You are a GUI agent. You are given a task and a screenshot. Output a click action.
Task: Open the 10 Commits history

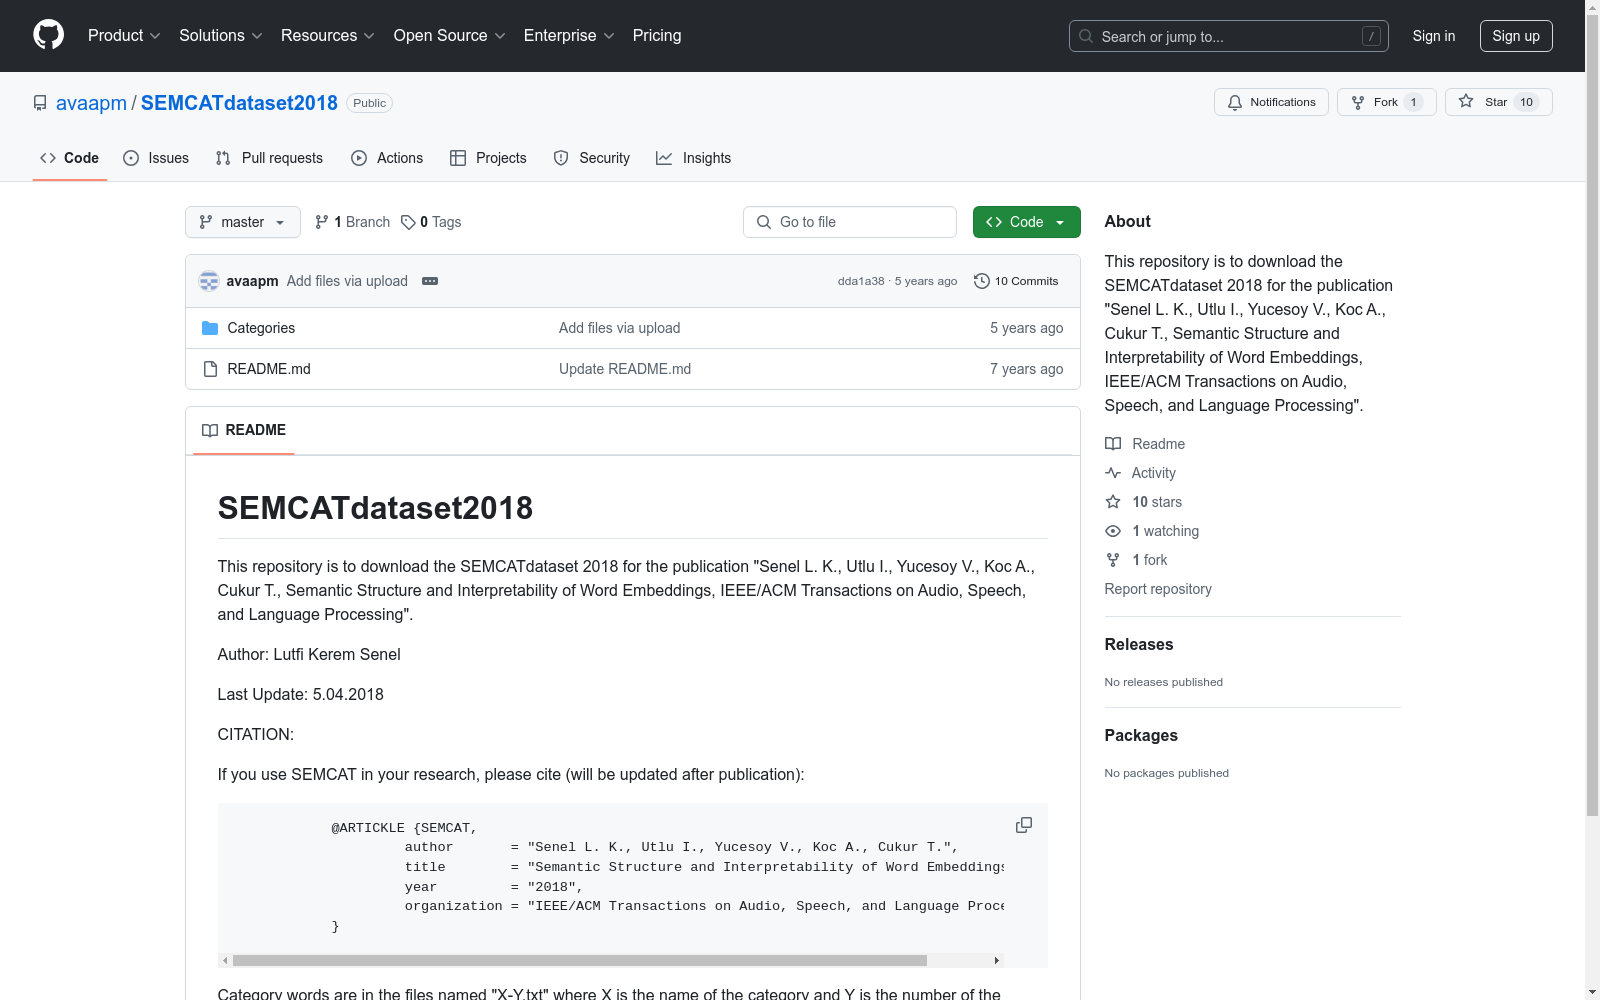coord(1016,281)
